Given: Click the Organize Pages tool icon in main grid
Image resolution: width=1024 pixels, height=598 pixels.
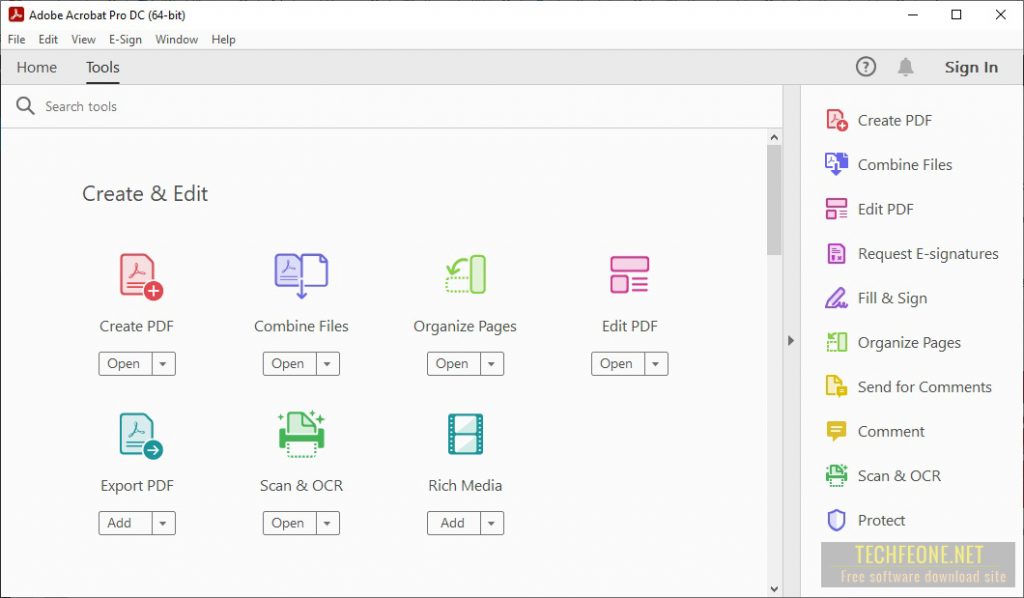Looking at the screenshot, I should [466, 274].
